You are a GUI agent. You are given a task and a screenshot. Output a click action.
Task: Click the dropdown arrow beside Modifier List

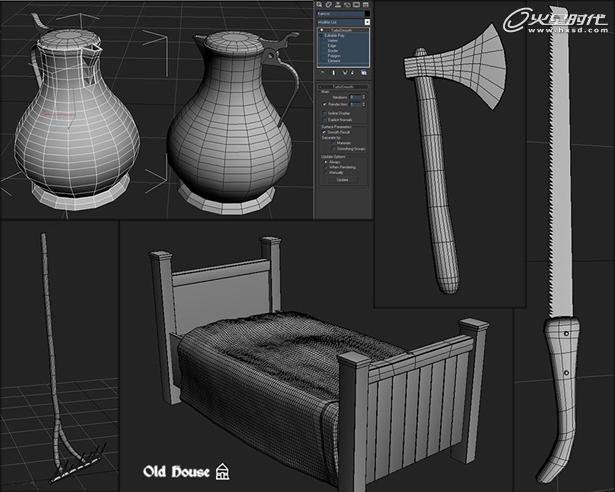point(367,22)
